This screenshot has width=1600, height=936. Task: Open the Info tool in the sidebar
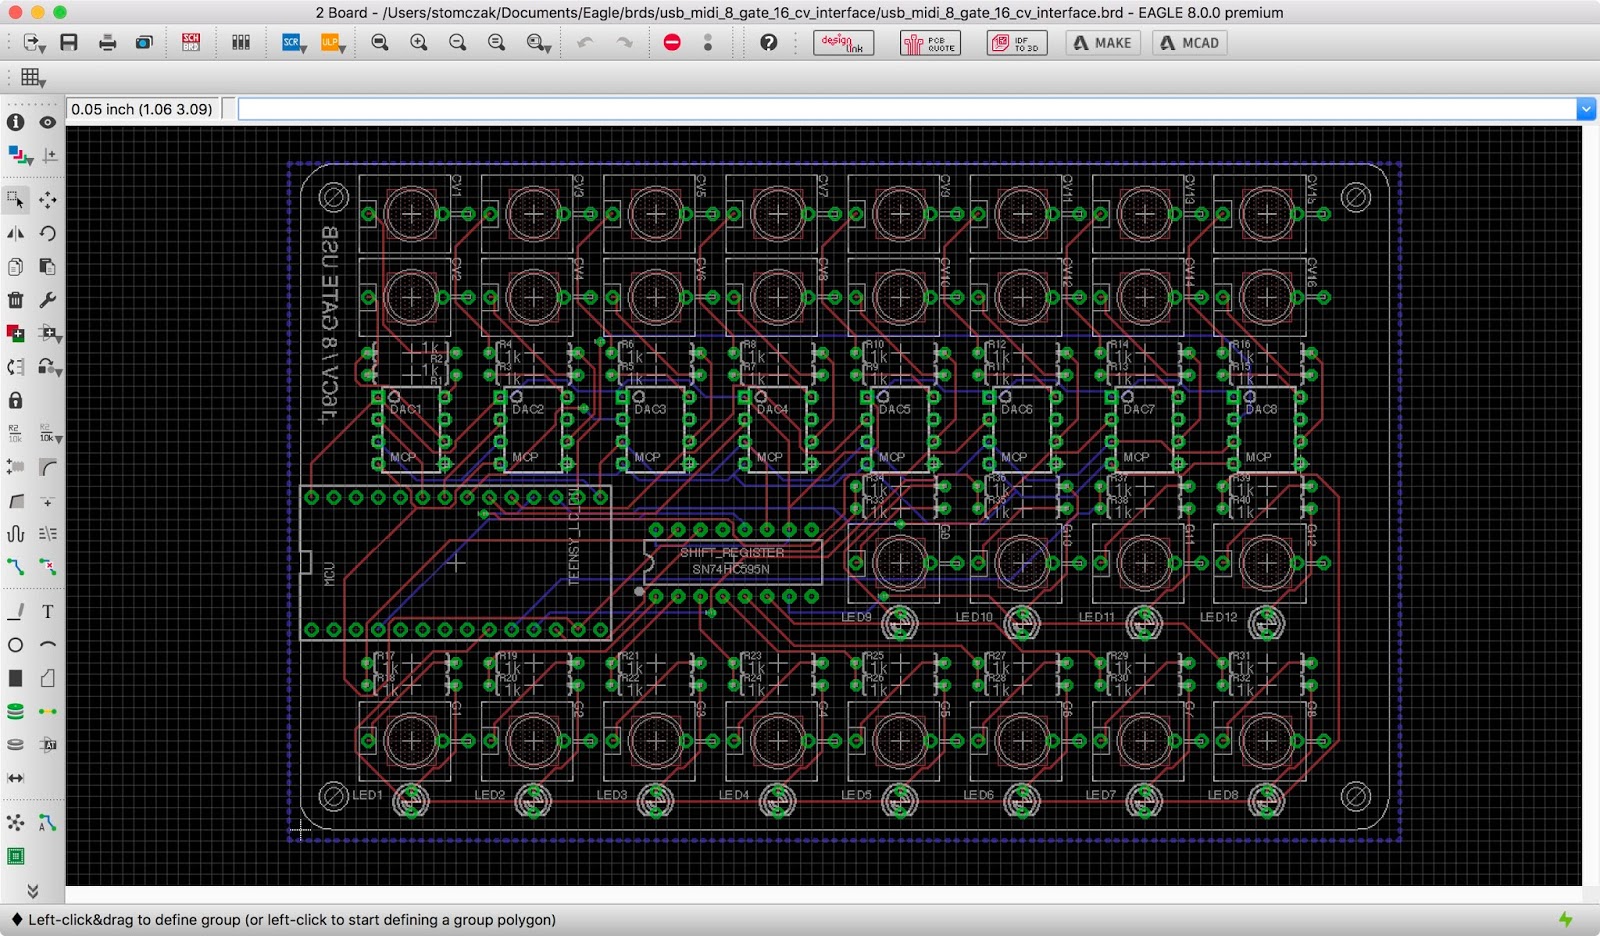click(16, 122)
